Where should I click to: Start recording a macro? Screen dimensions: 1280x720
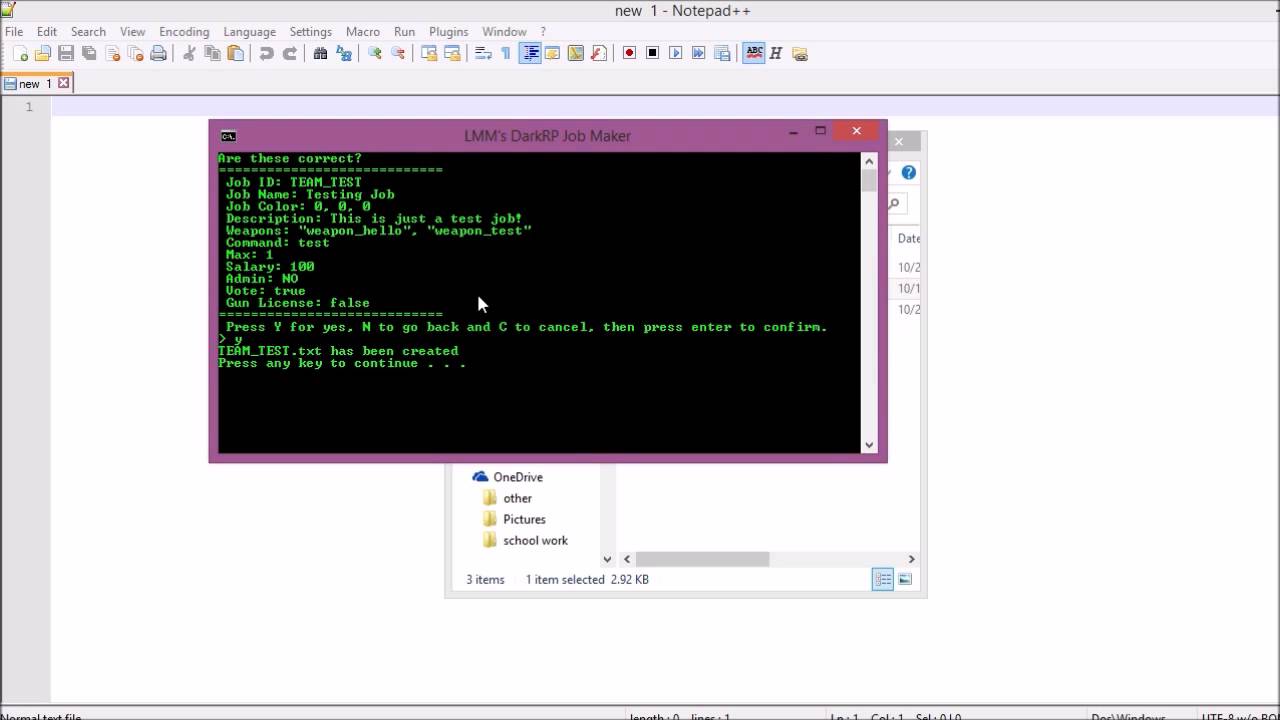629,54
